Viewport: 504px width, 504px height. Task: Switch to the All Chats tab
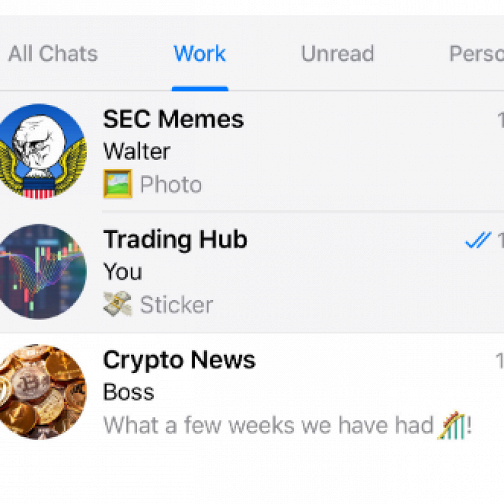pyautogui.click(x=53, y=54)
